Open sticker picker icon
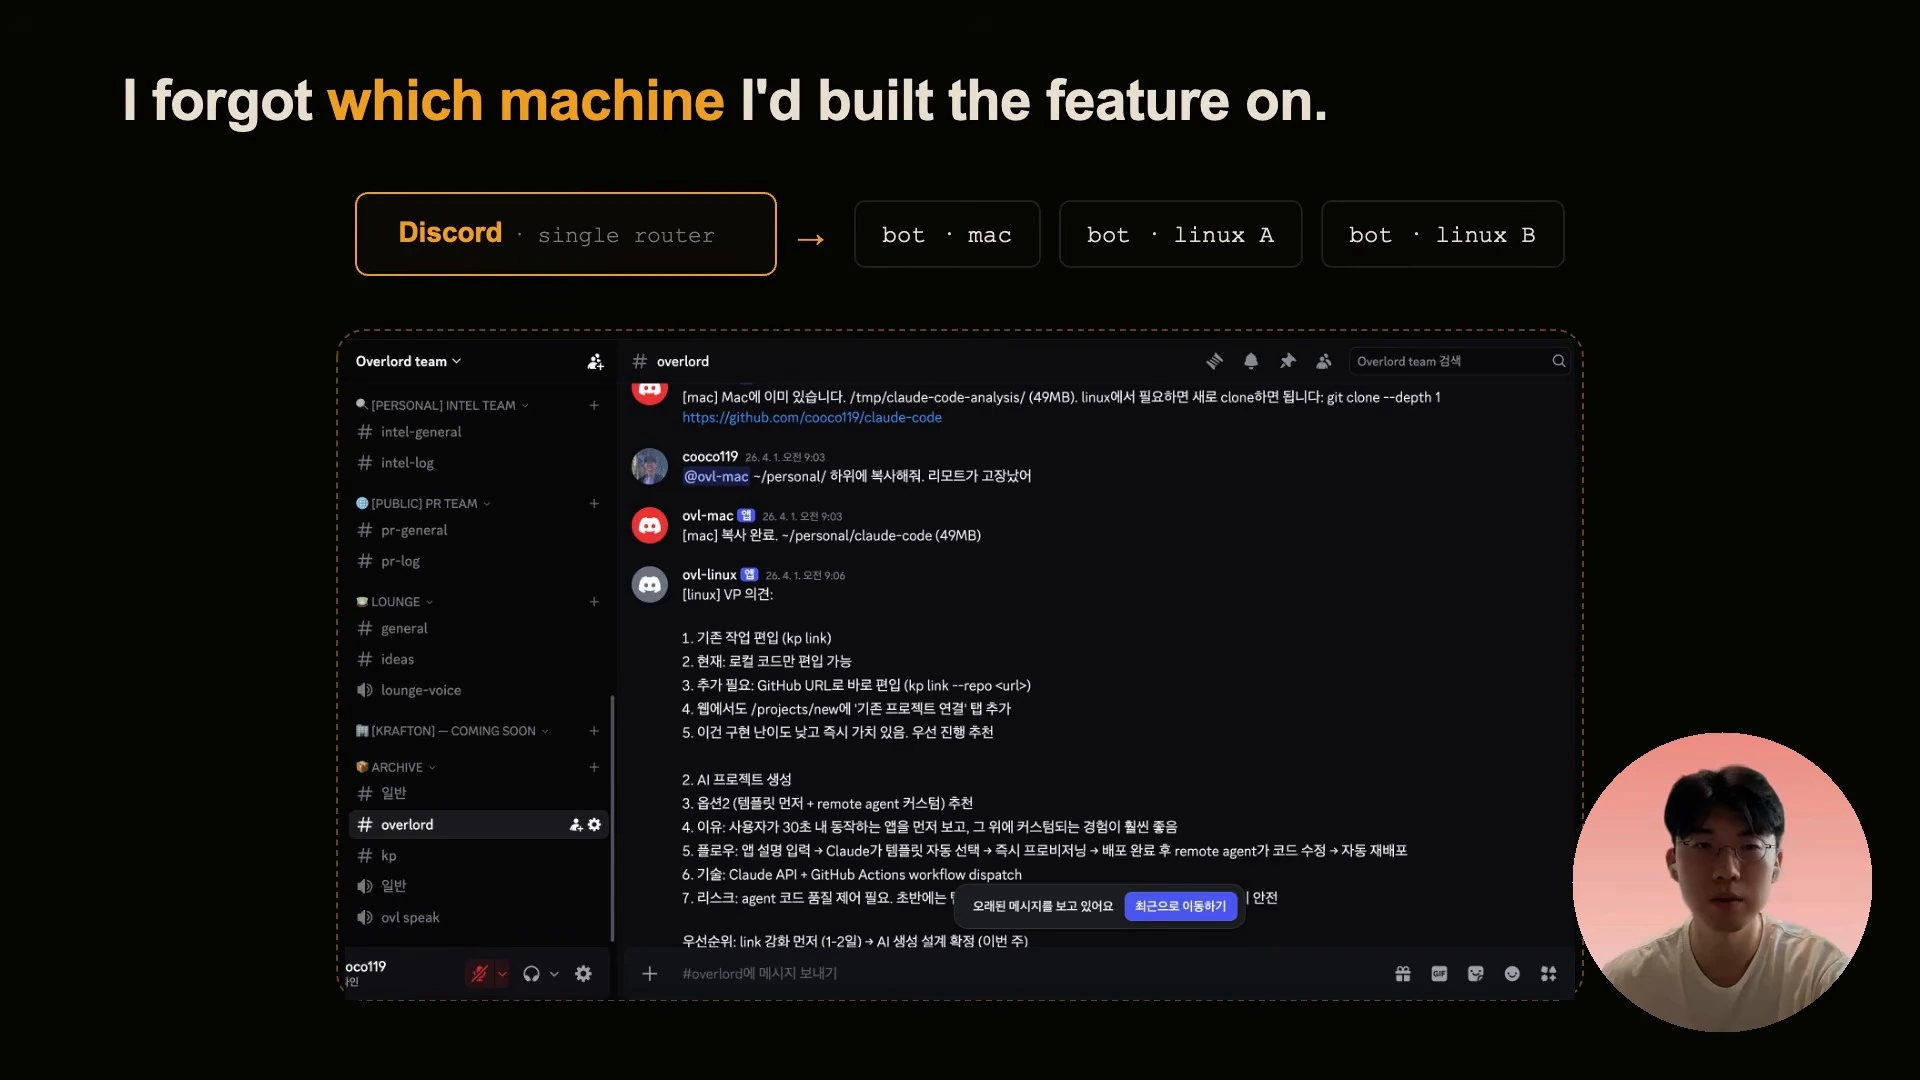Image resolution: width=1920 pixels, height=1080 pixels. click(x=1476, y=974)
